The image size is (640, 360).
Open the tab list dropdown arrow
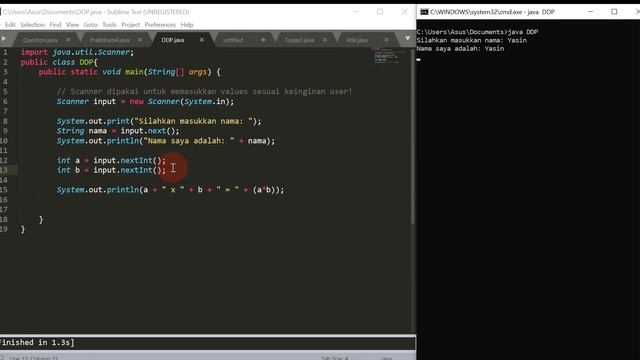click(x=407, y=38)
